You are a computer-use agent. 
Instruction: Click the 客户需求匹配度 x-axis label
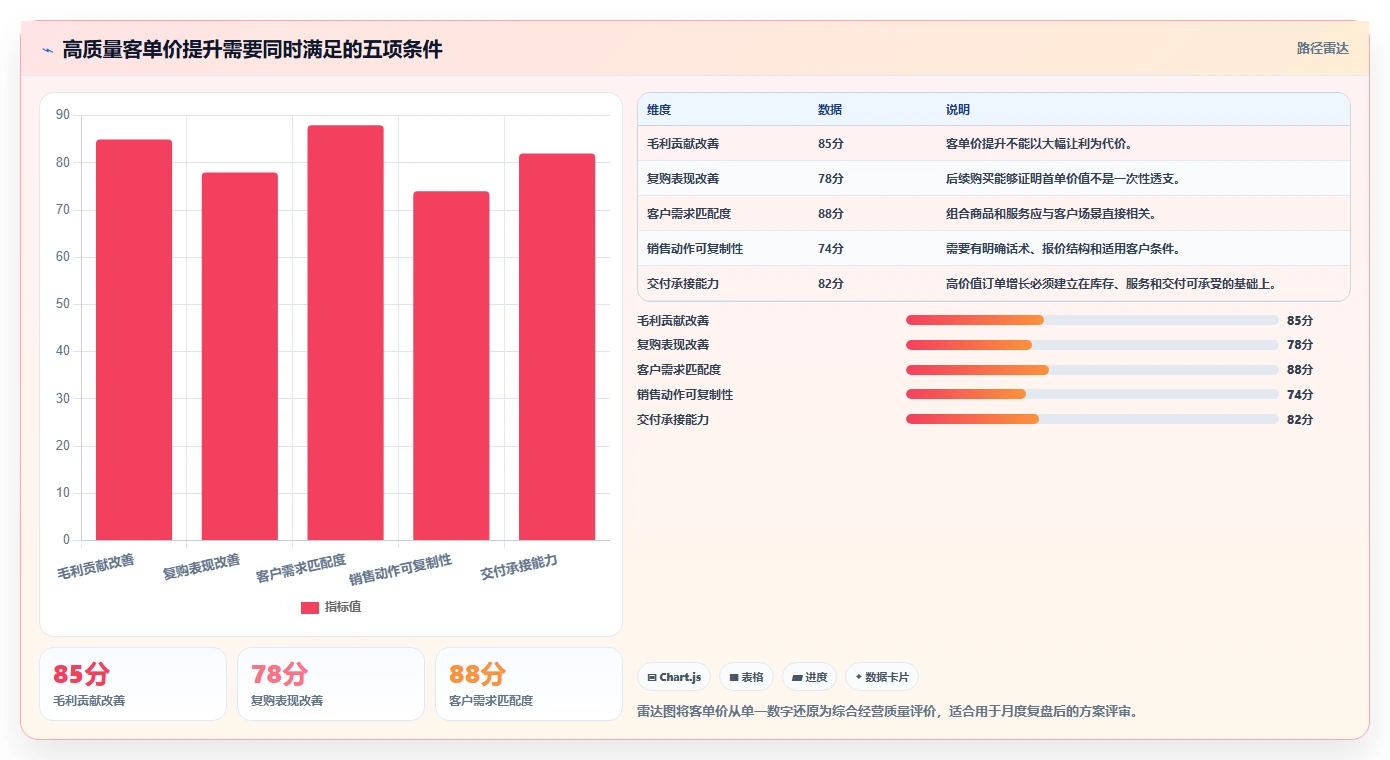pos(301,569)
